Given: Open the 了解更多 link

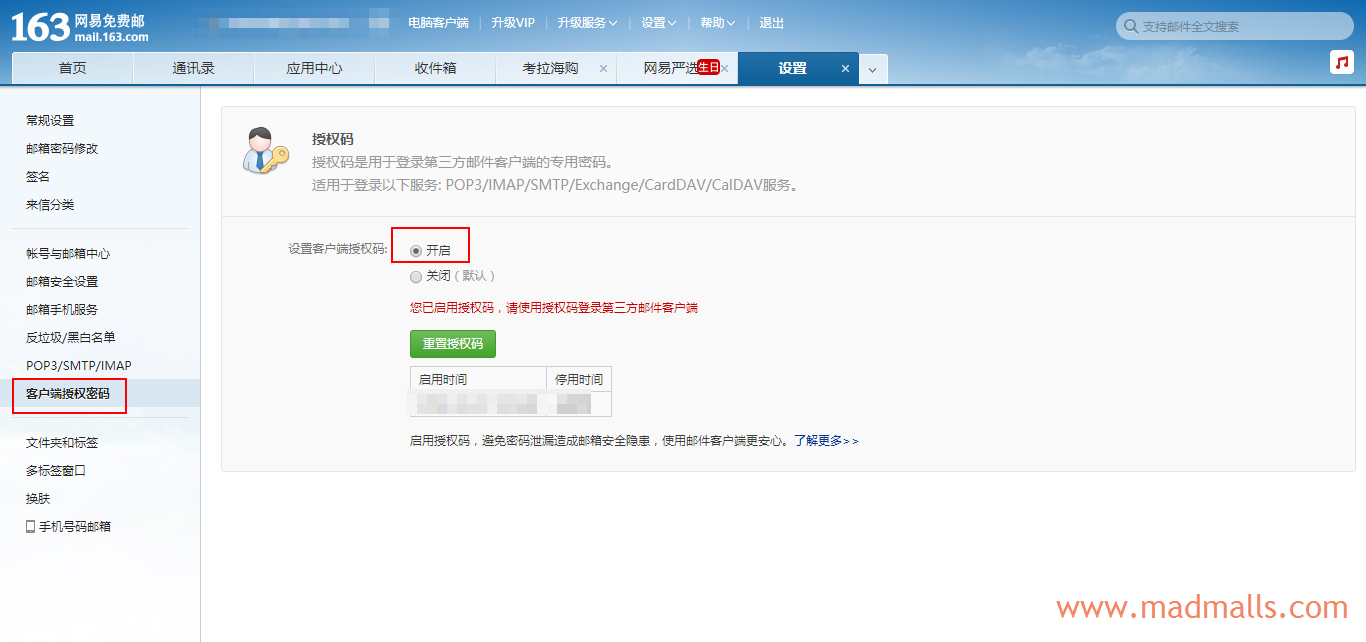Looking at the screenshot, I should [826, 440].
